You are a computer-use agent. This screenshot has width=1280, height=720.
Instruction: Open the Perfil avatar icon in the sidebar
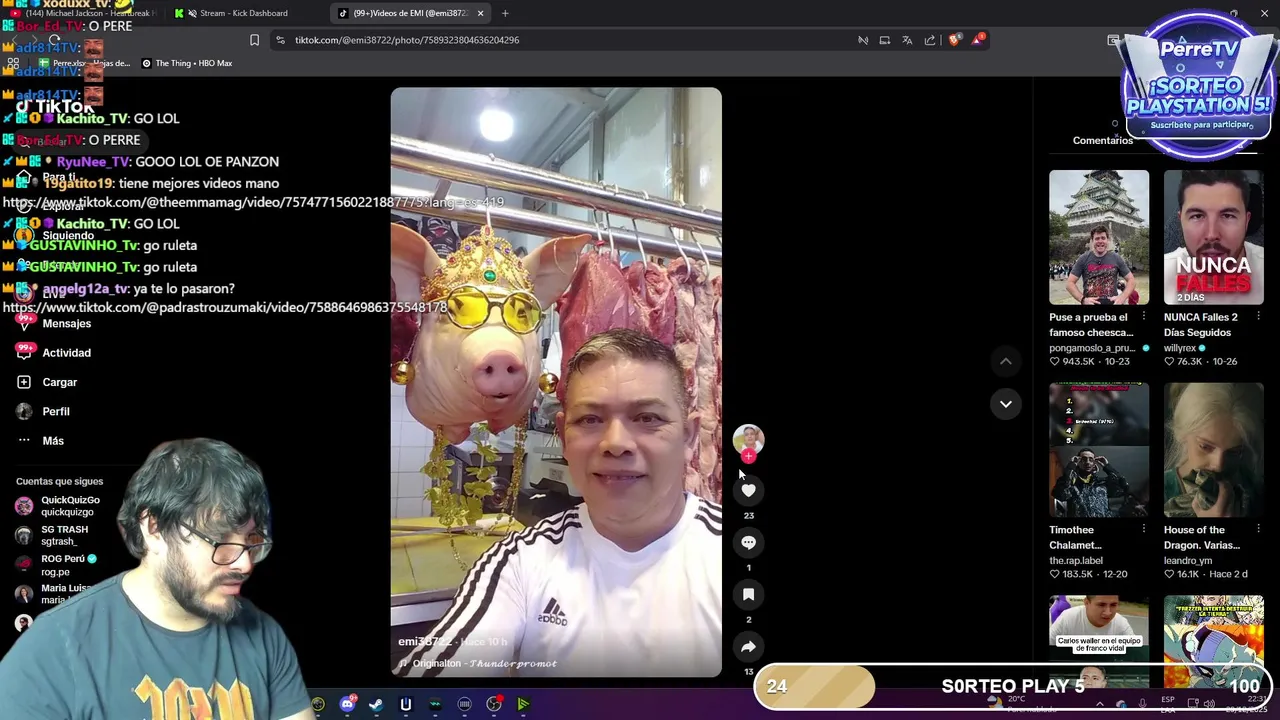pos(24,411)
